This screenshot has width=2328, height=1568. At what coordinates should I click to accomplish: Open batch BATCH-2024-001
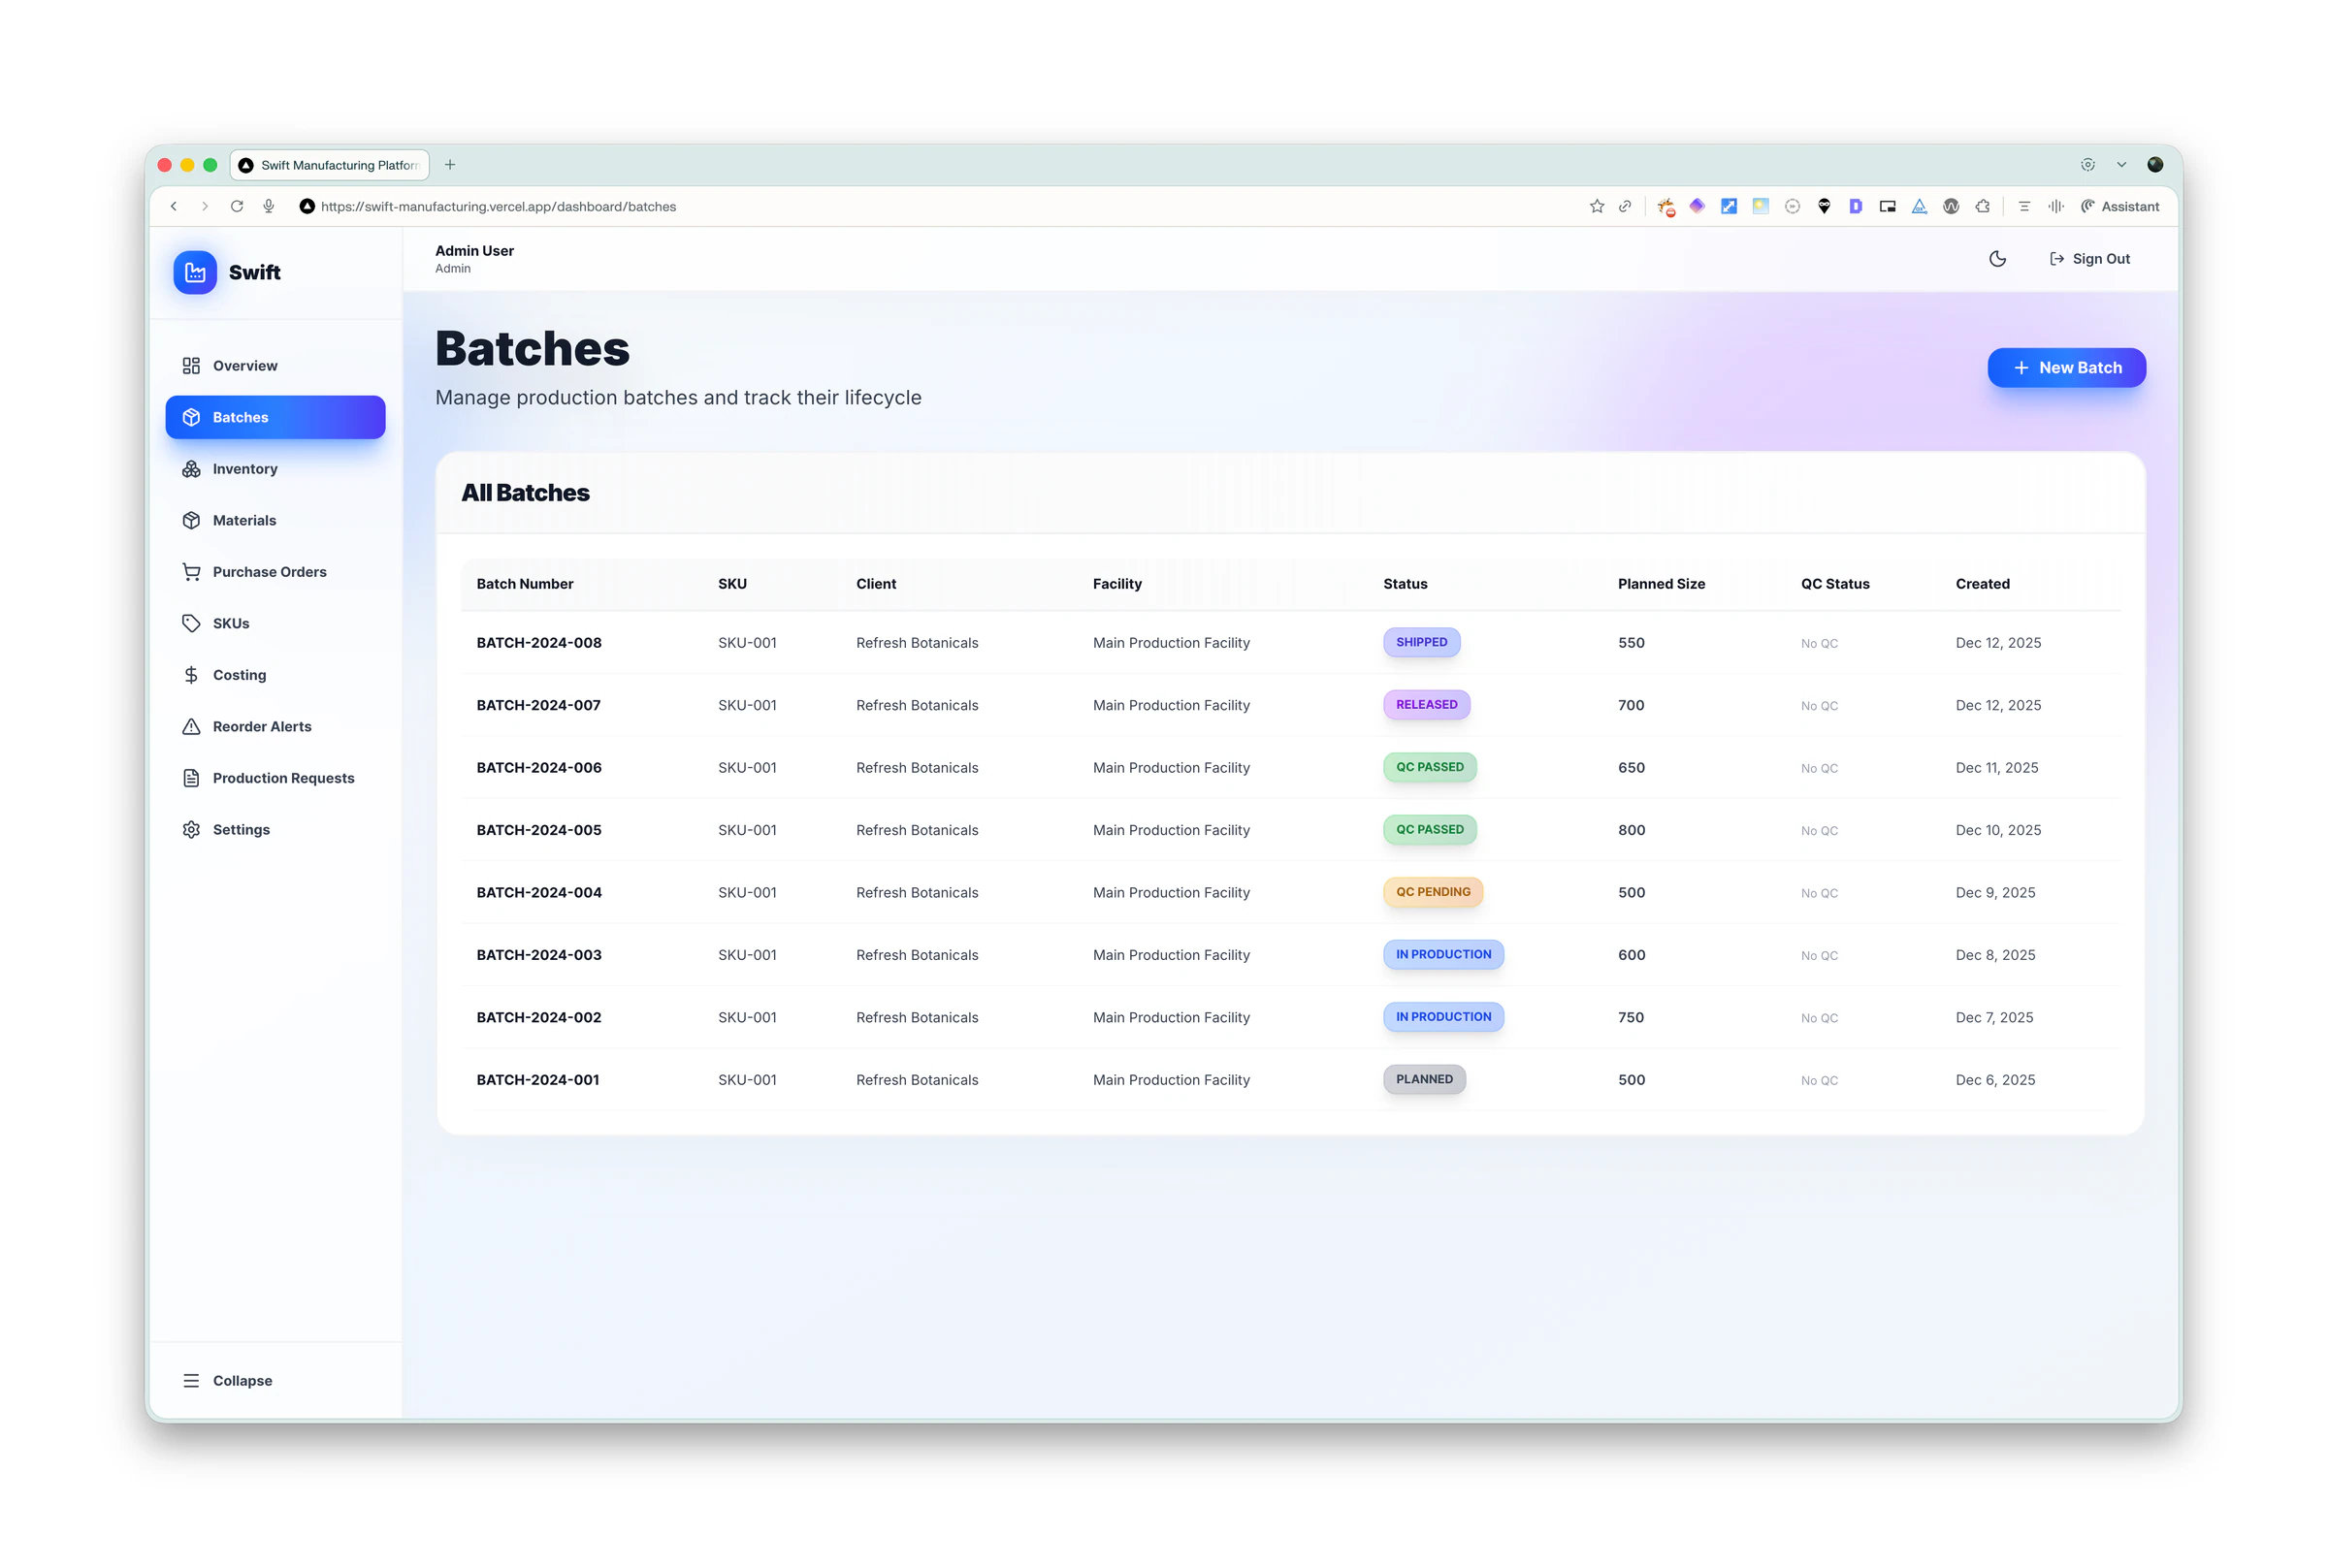tap(538, 1080)
